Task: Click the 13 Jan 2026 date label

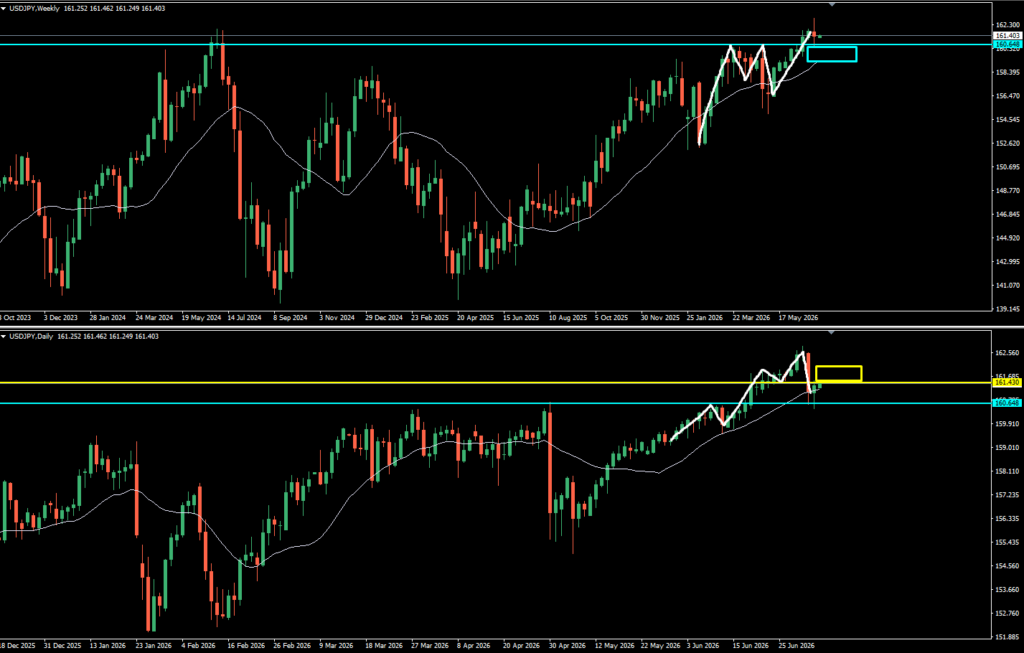Action: point(108,646)
